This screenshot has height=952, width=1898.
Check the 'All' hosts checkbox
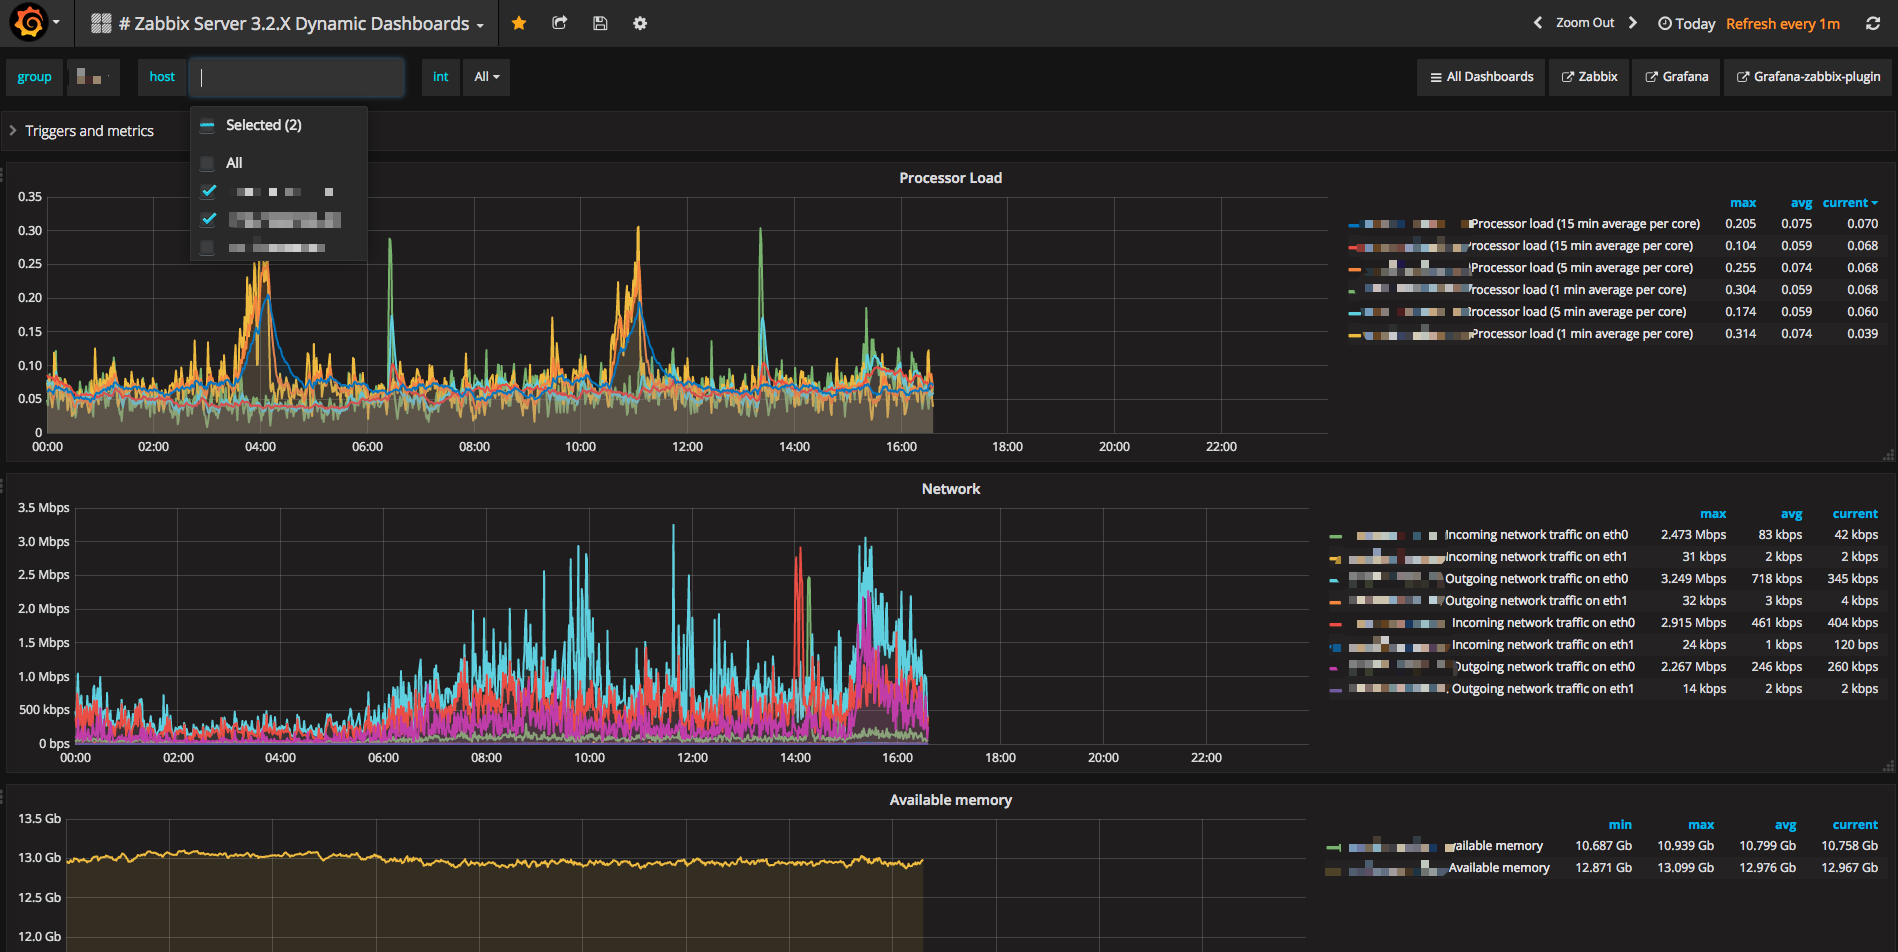pyautogui.click(x=208, y=163)
